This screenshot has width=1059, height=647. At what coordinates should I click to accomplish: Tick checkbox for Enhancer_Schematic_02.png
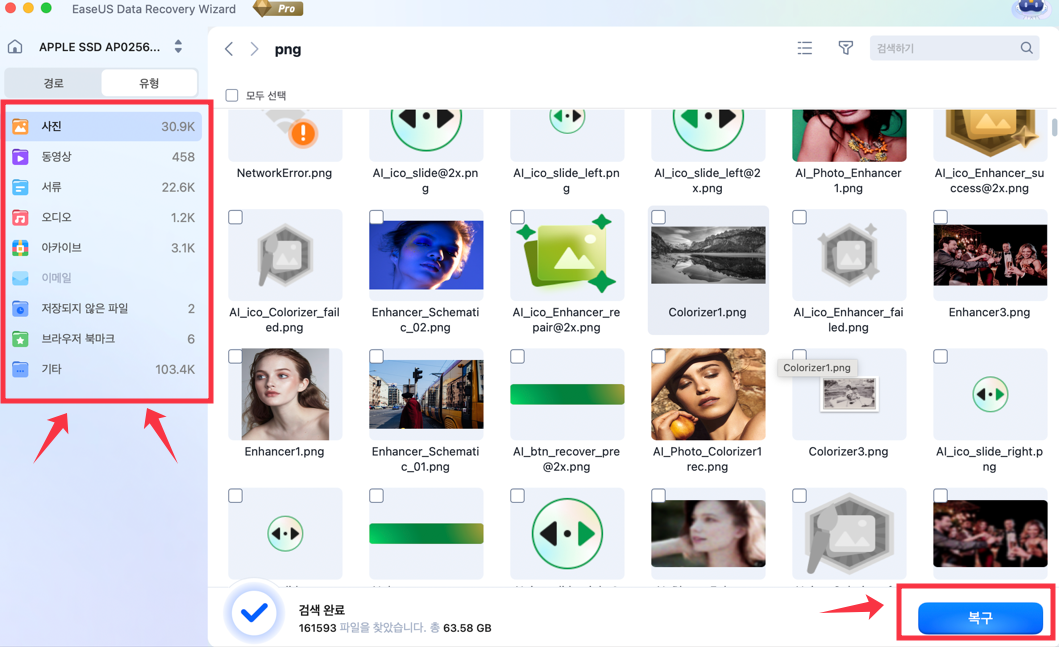pos(376,217)
